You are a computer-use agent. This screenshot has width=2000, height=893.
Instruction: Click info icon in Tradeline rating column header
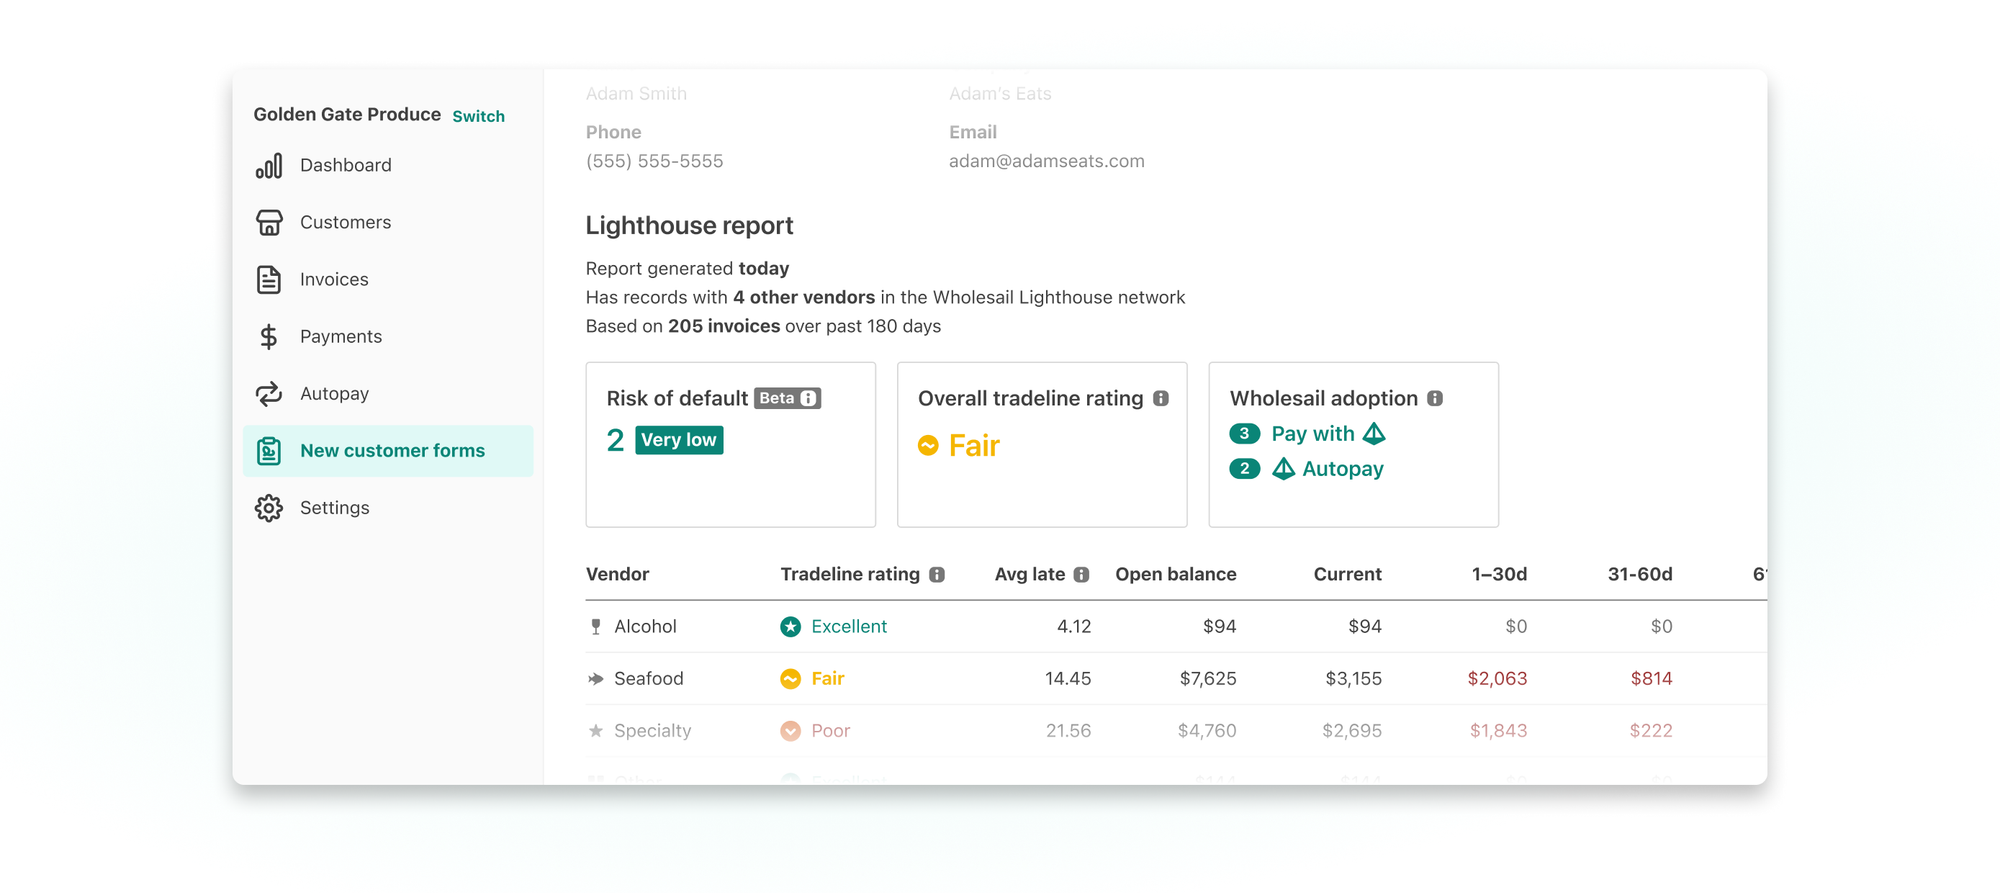pos(937,575)
